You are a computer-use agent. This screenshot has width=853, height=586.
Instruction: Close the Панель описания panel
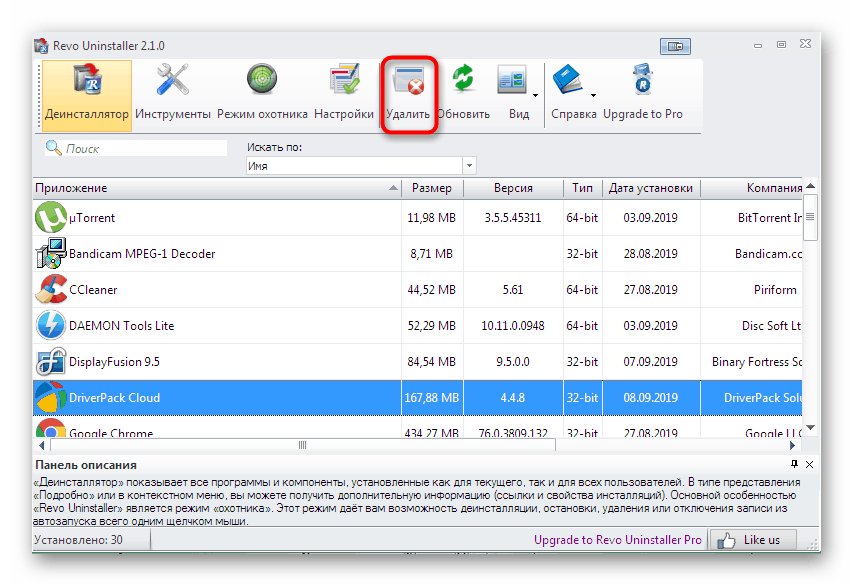coord(809,464)
